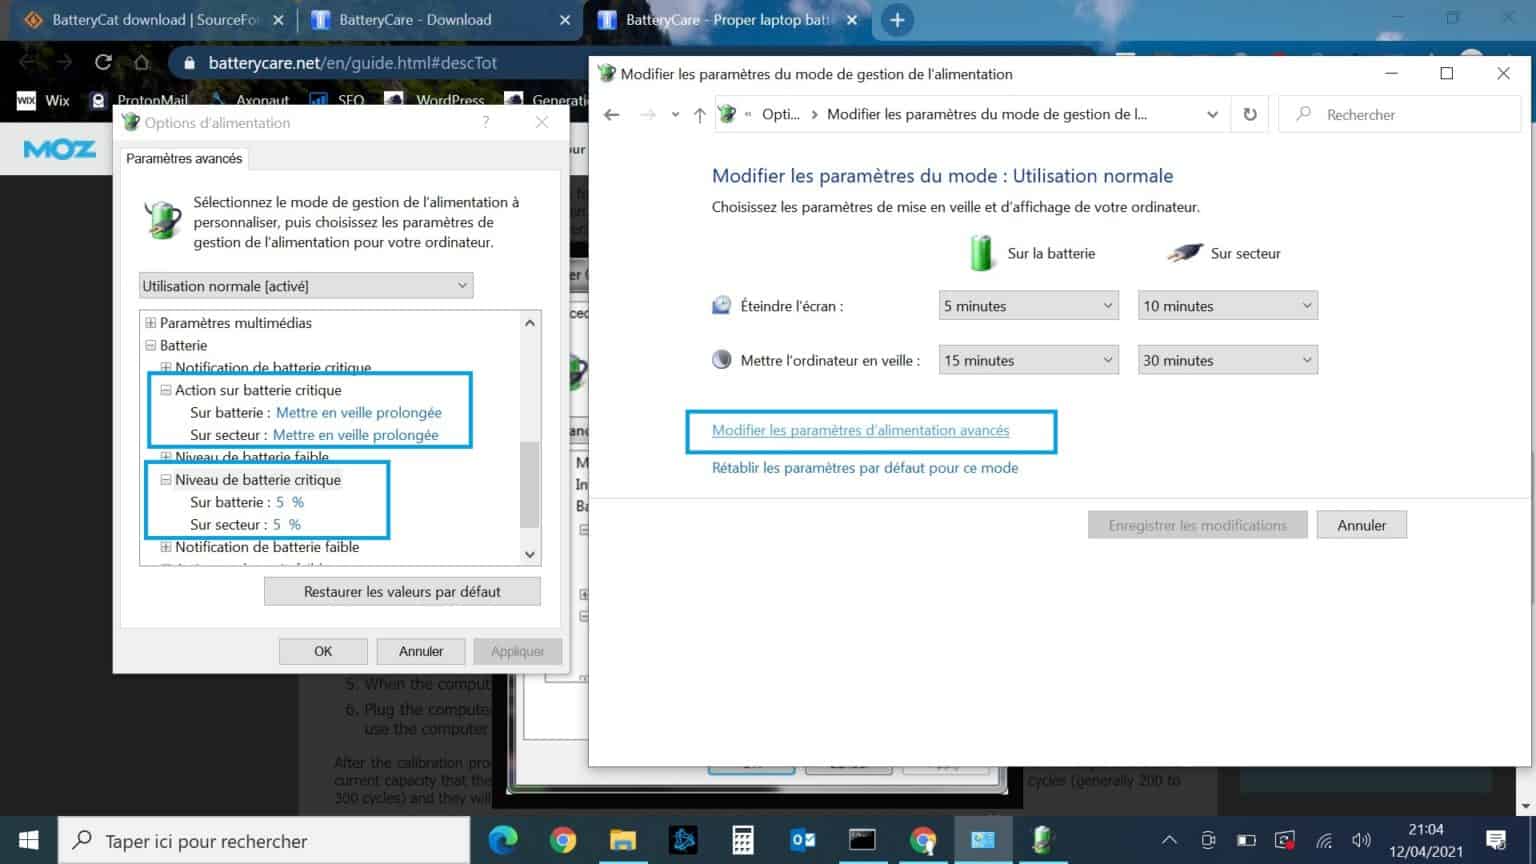The image size is (1536, 864).
Task: Expand the Notification de batterie faible node
Action: click(x=166, y=547)
